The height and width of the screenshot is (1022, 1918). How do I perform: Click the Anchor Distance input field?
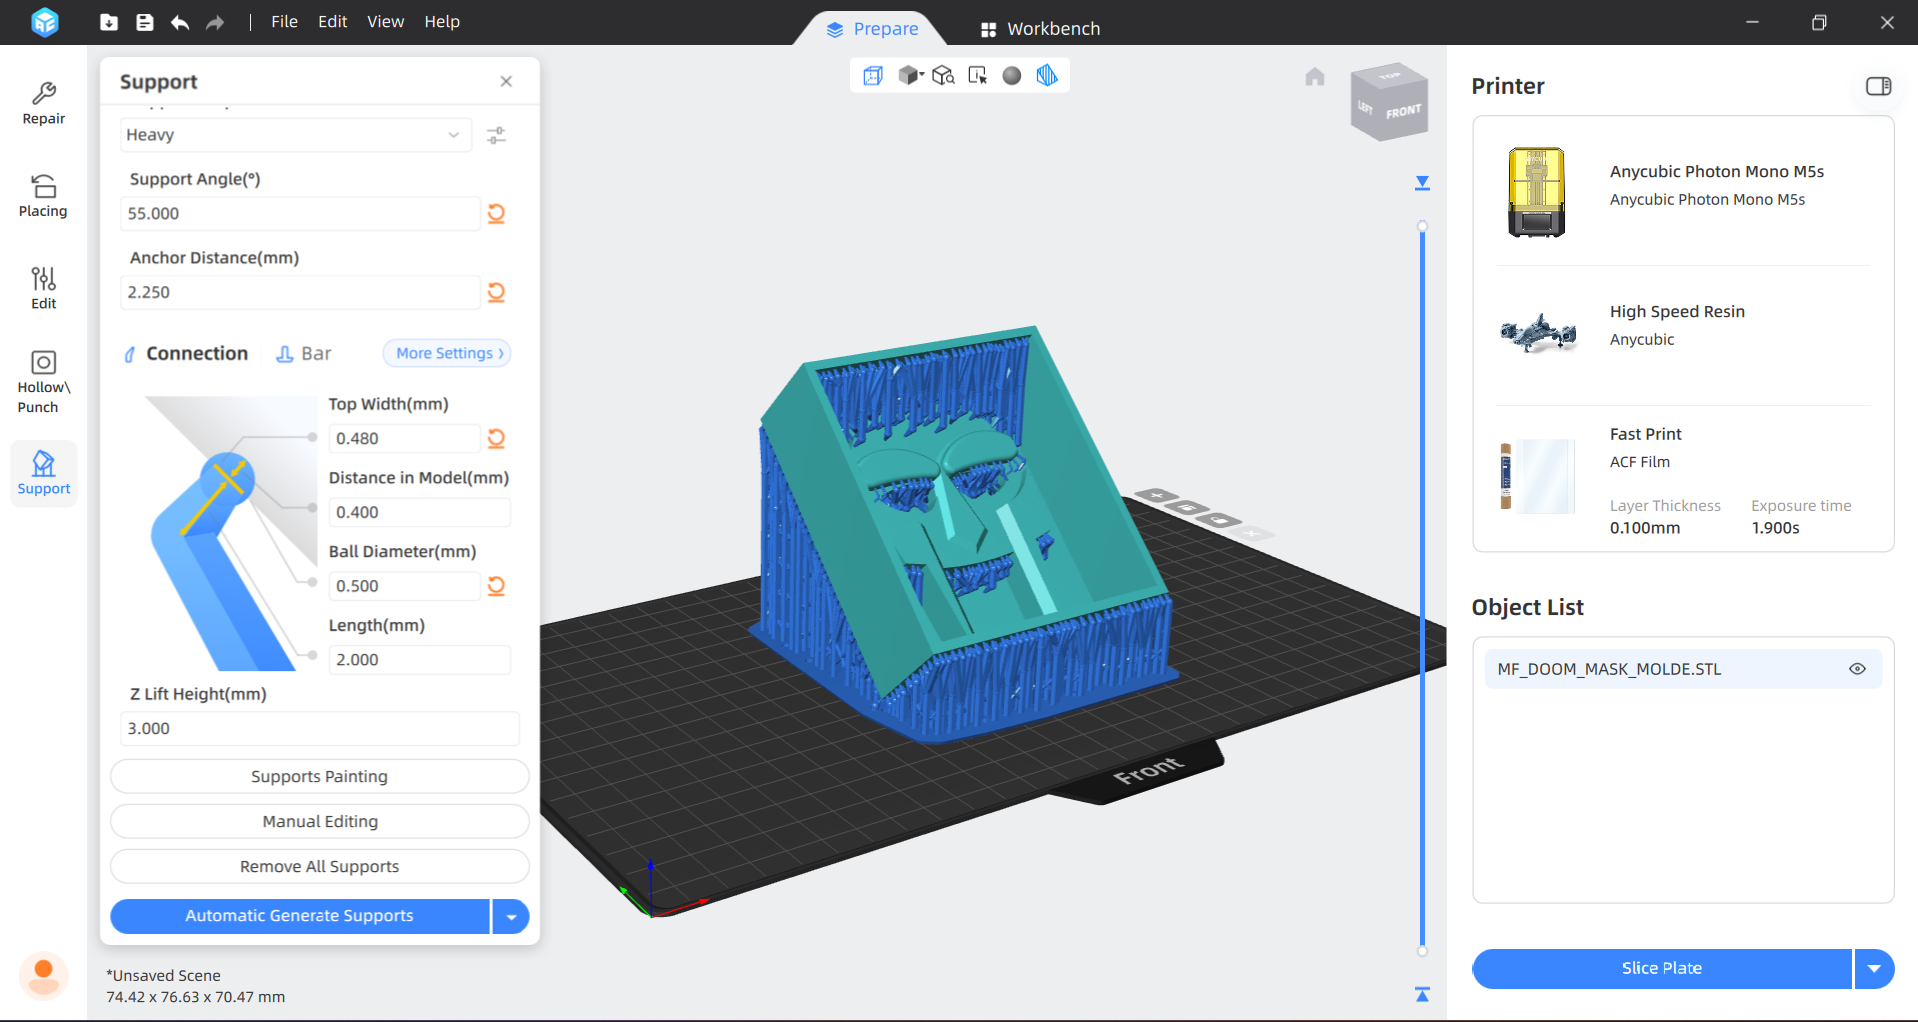pos(300,292)
